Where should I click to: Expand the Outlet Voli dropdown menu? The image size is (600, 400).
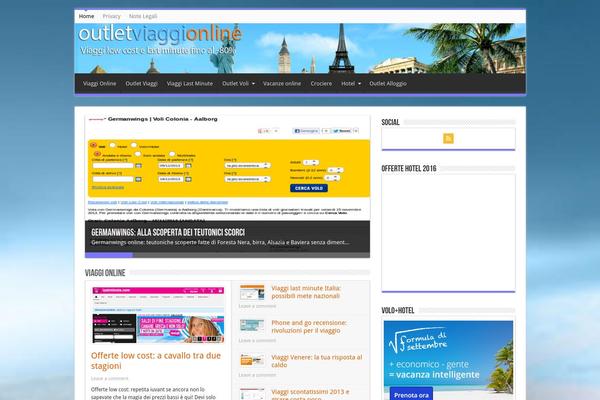[x=238, y=83]
